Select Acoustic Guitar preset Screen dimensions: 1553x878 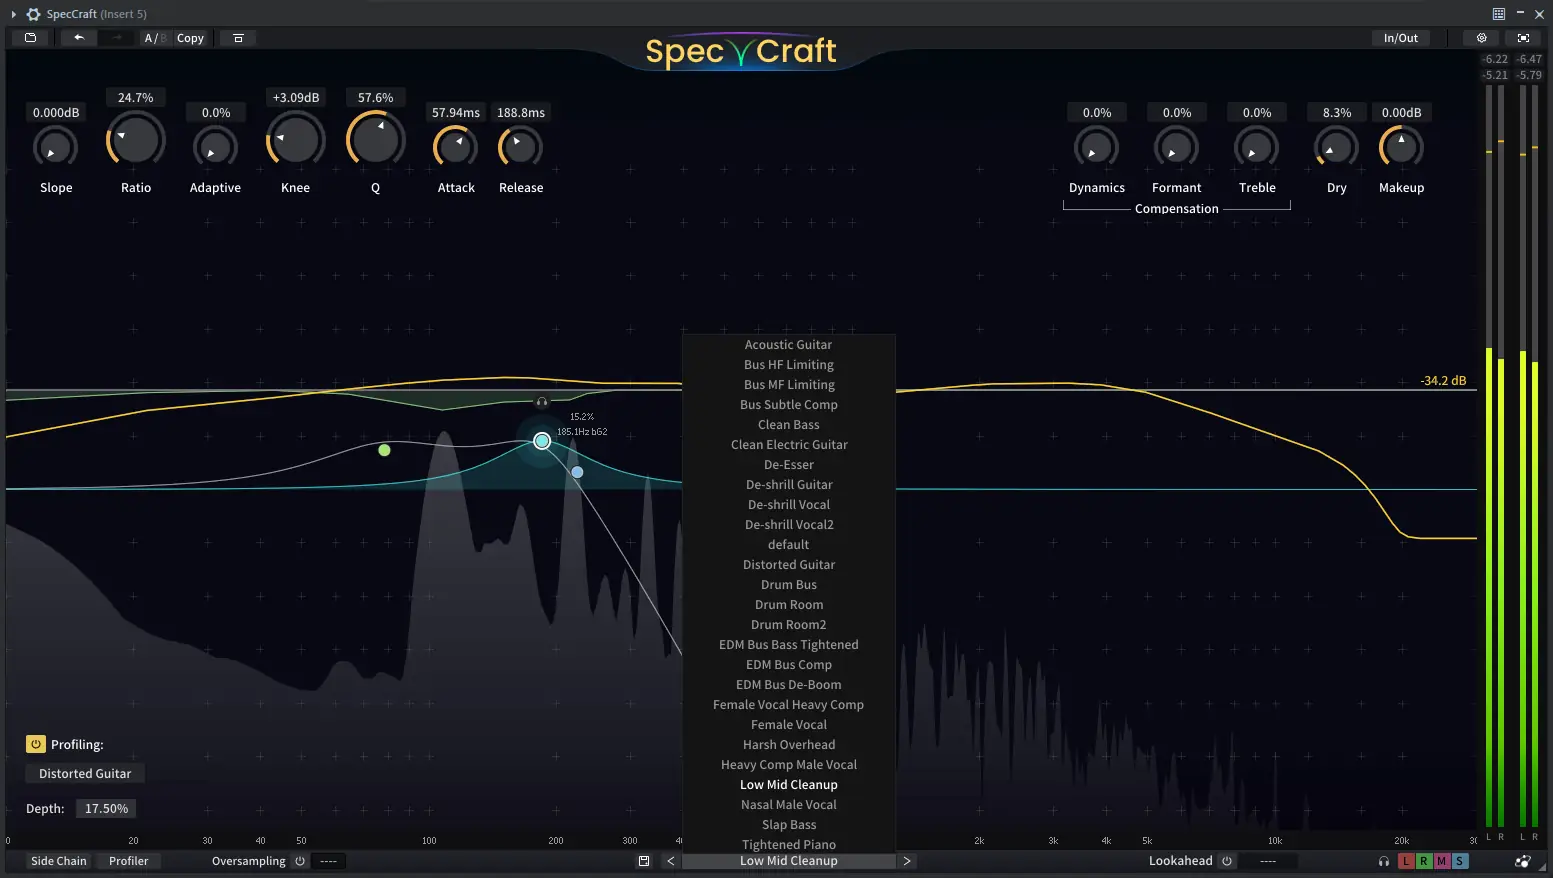(789, 345)
